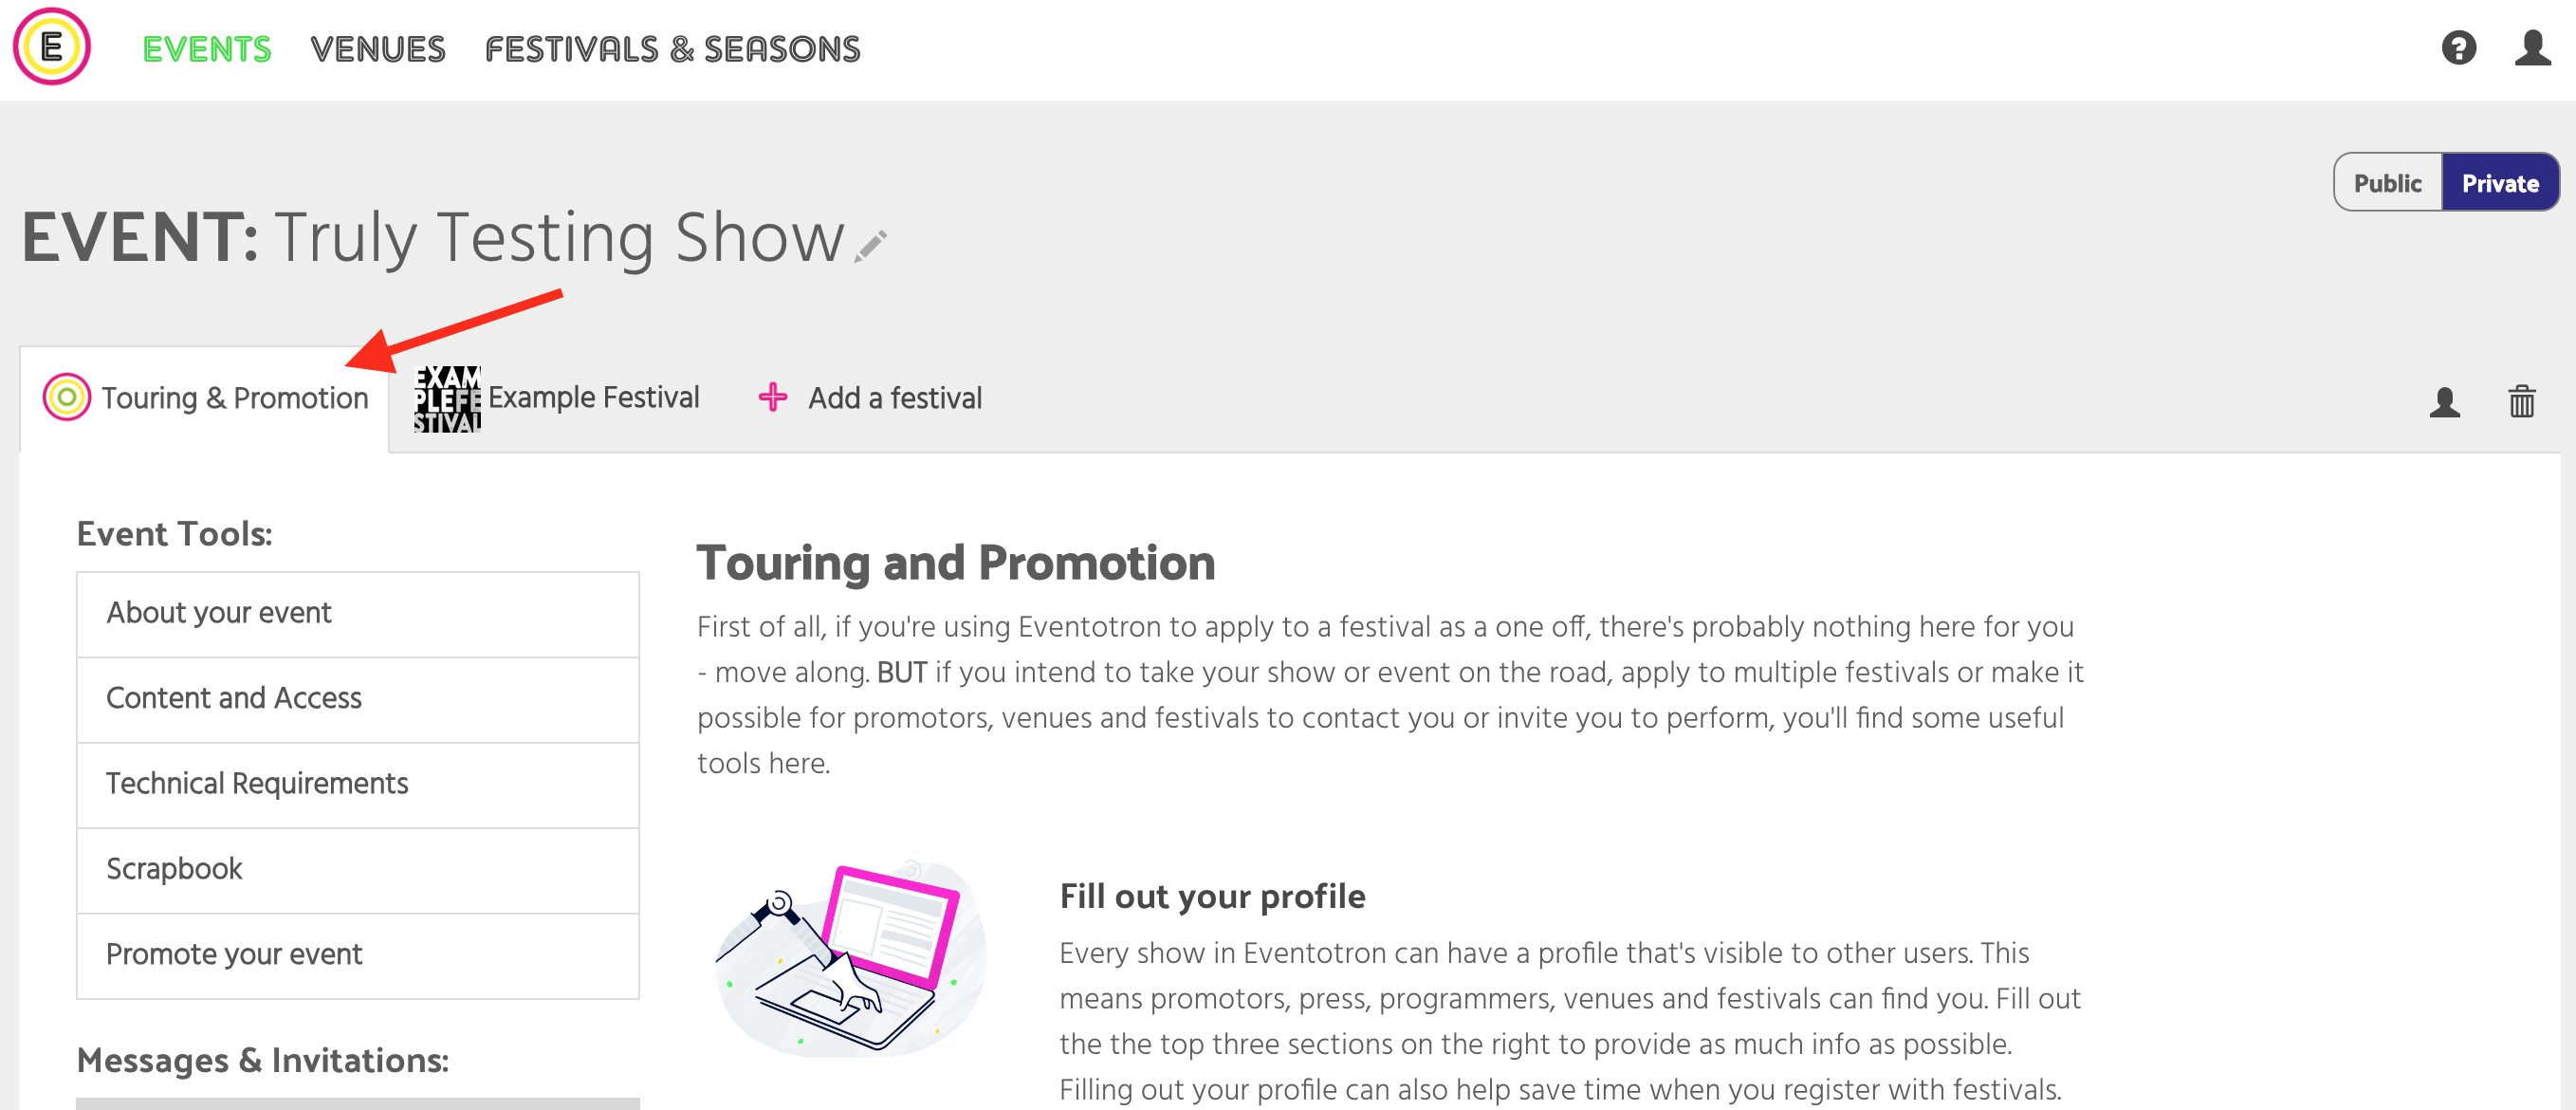Click the Eventotron E logo
The height and width of the screenshot is (1110, 2576).
coord(51,47)
